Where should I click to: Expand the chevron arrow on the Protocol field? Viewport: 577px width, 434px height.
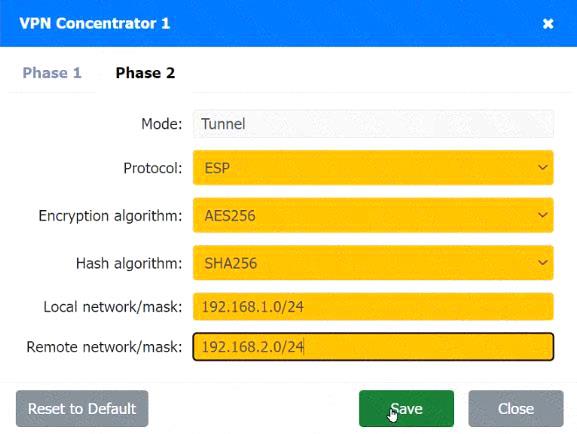[x=542, y=167]
